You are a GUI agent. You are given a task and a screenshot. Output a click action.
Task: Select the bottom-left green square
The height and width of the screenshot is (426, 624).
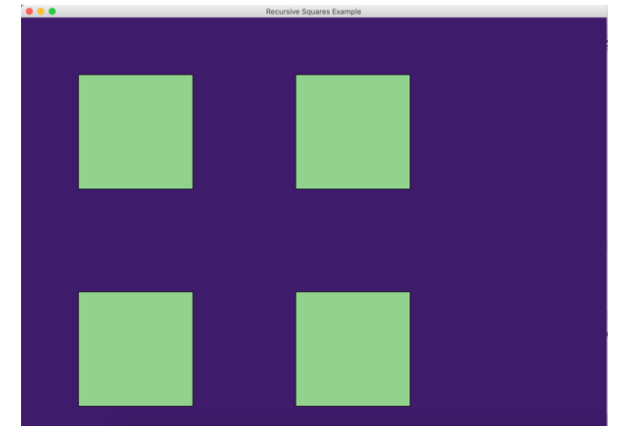pyautogui.click(x=136, y=349)
